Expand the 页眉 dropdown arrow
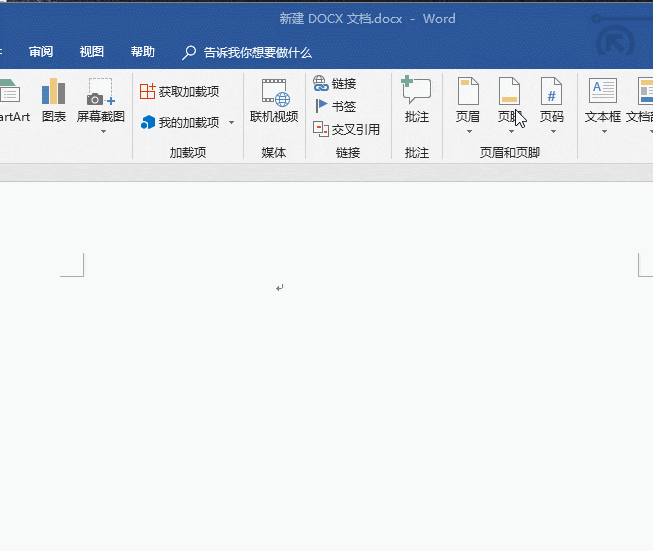The image size is (653, 551). [x=469, y=132]
